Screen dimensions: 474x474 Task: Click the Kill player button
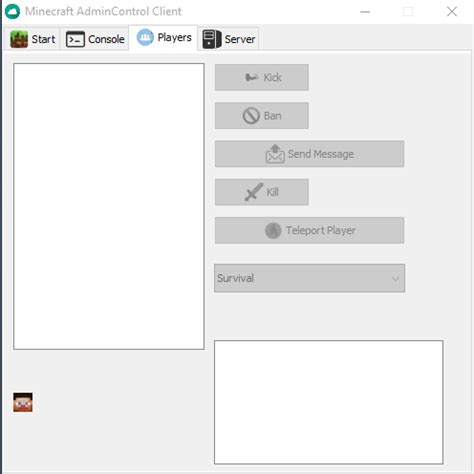262,192
